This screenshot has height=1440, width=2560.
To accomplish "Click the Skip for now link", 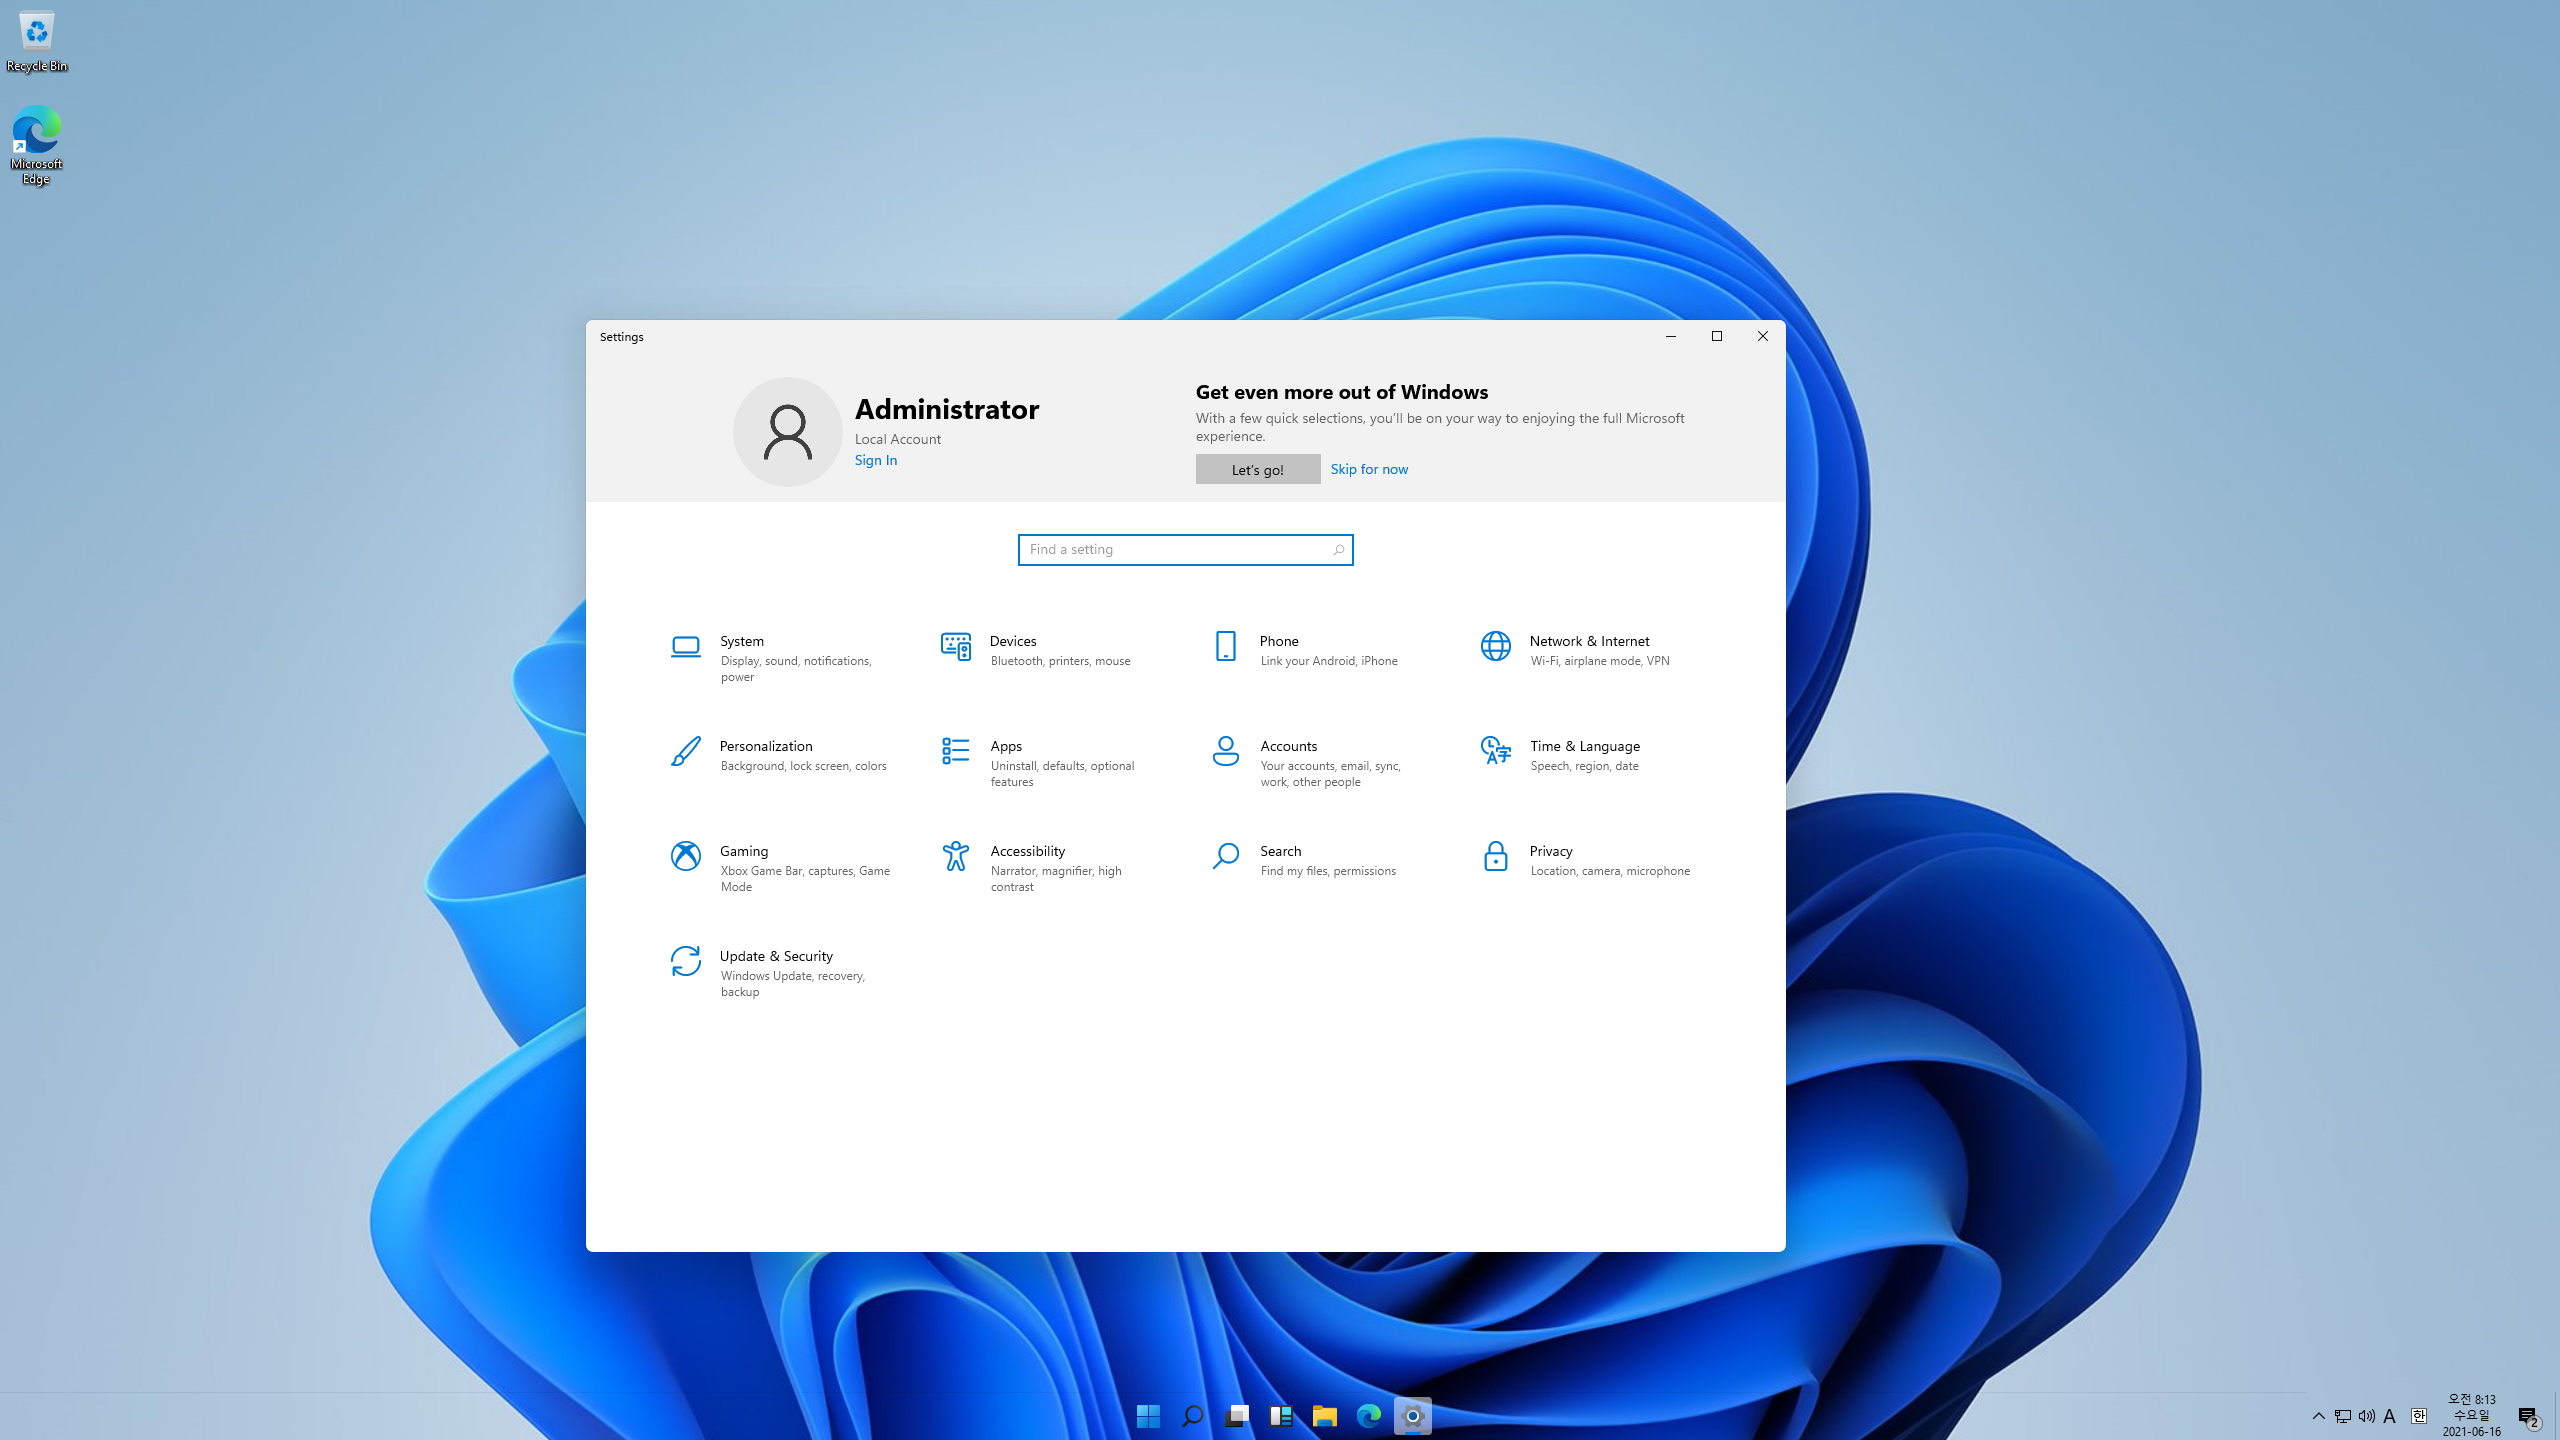I will tap(1368, 469).
